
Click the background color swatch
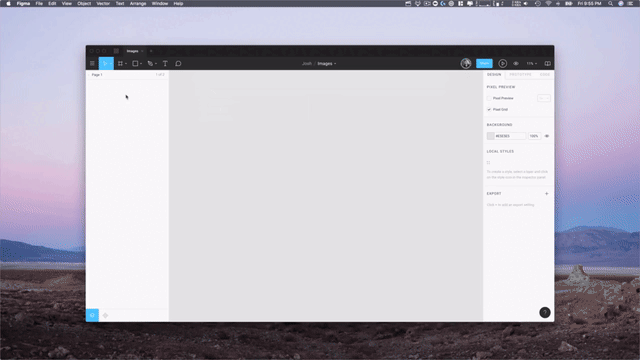click(x=490, y=136)
